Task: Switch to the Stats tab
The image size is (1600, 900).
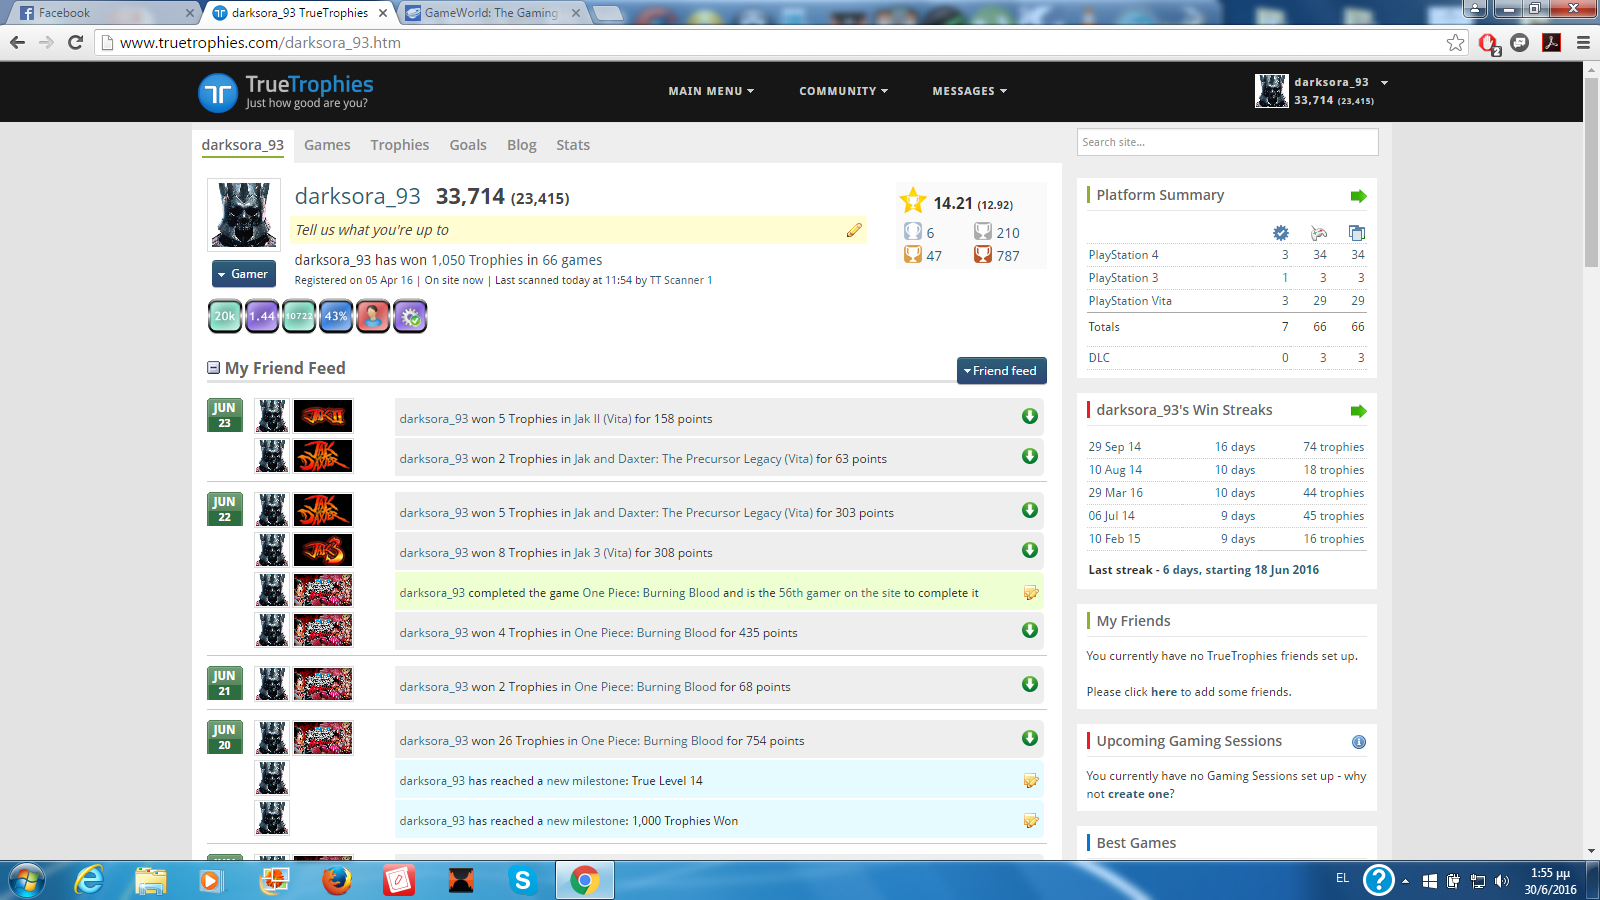Action: pos(573,145)
